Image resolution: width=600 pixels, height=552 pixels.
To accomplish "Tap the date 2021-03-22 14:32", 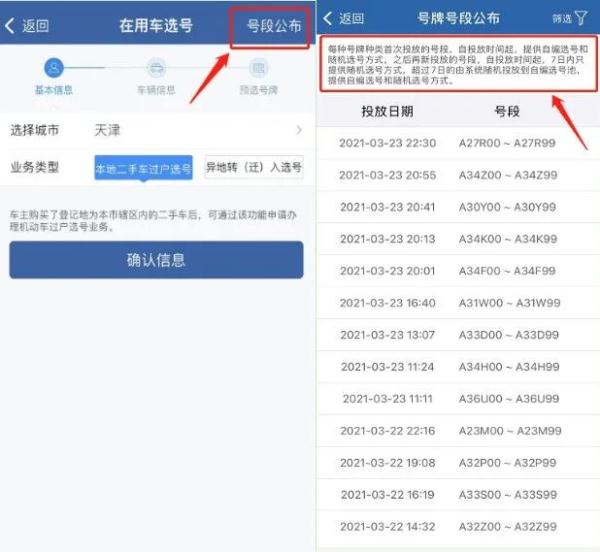I will tap(387, 527).
